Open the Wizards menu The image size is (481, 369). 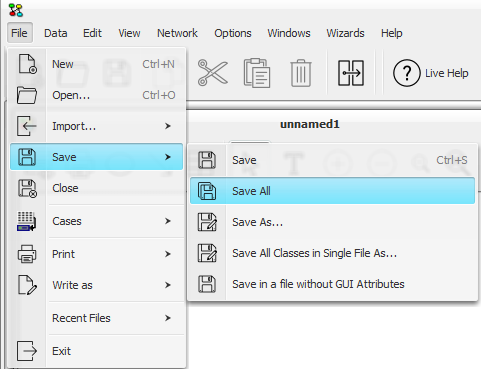[x=345, y=33]
